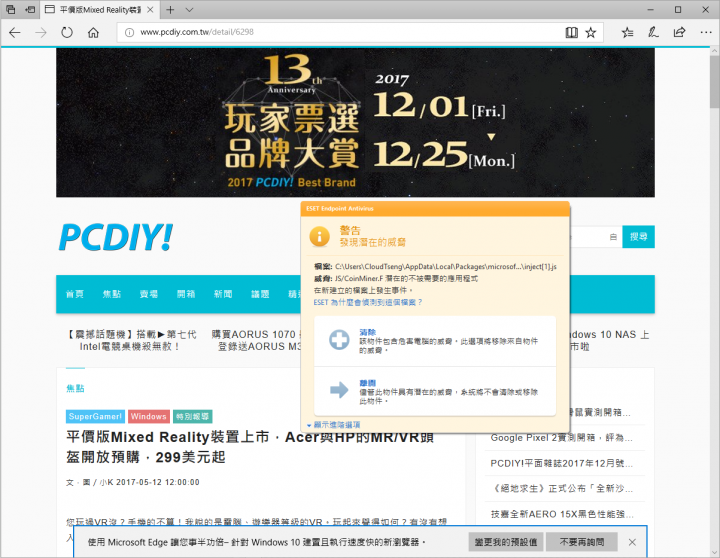Add page to favorites star icon
This screenshot has width=720, height=558.
click(591, 32)
